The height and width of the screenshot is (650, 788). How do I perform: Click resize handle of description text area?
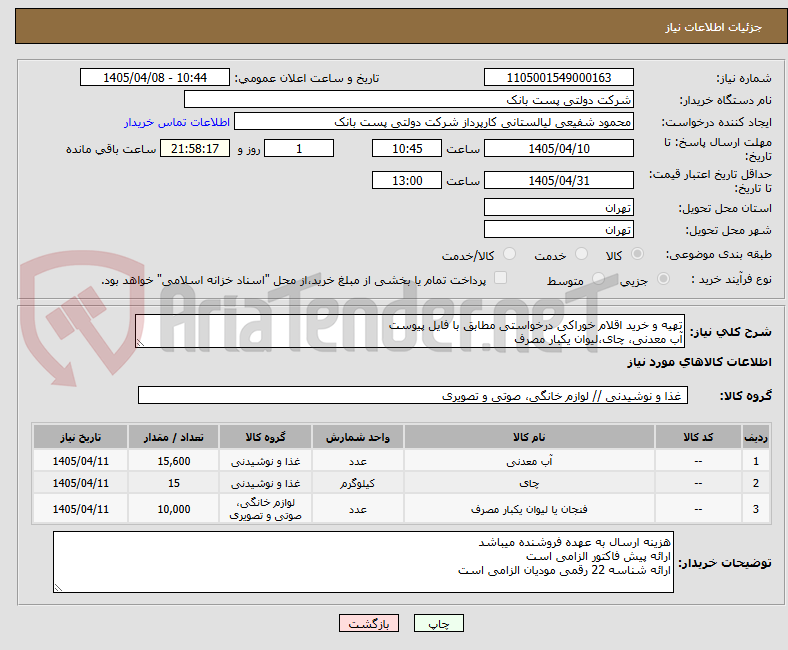coord(140,343)
